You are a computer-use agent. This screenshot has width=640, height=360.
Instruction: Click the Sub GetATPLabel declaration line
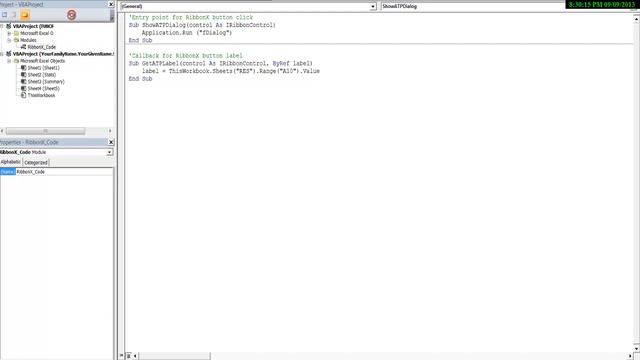click(220, 63)
